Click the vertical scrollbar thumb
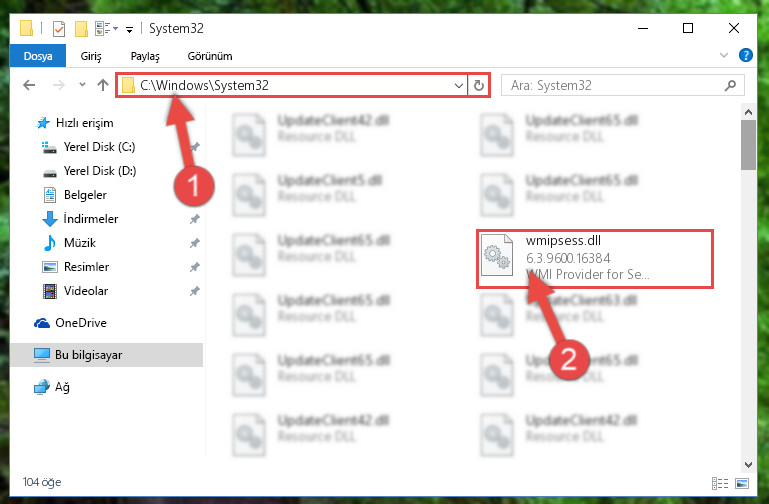 [x=748, y=145]
